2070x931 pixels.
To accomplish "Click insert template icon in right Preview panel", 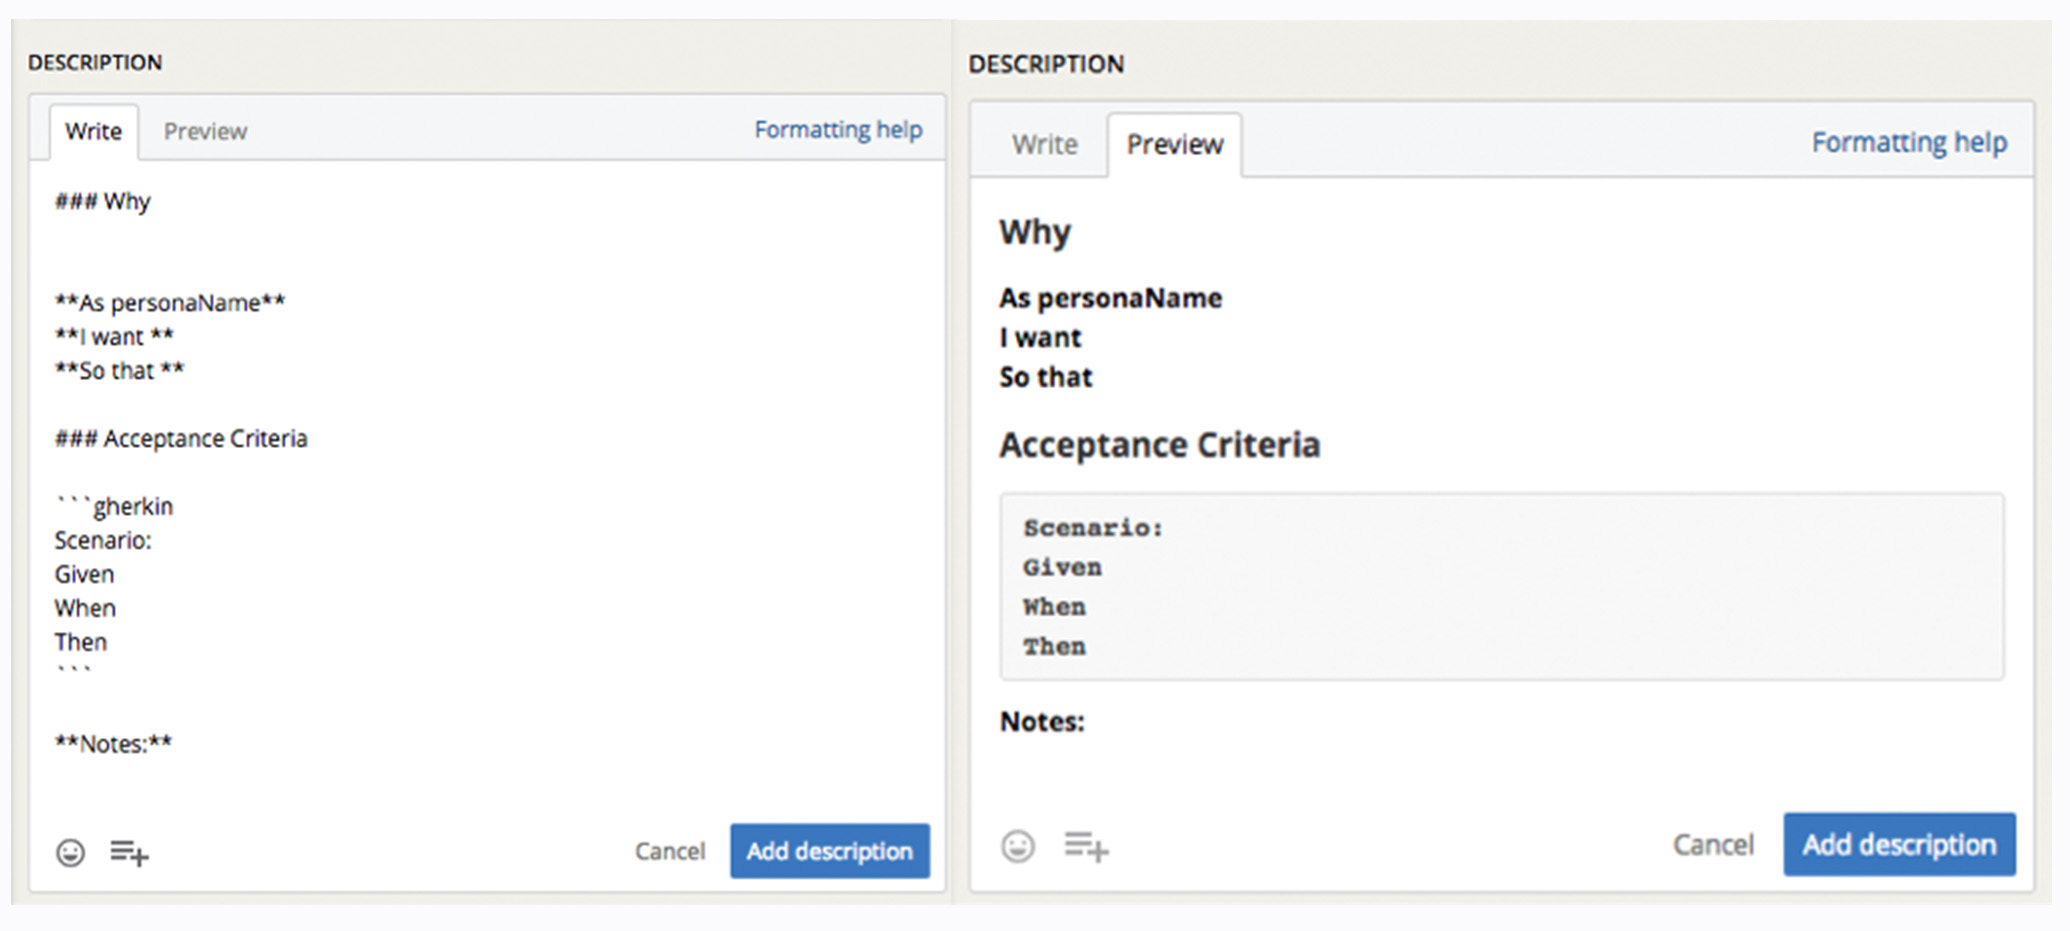I will [1086, 846].
